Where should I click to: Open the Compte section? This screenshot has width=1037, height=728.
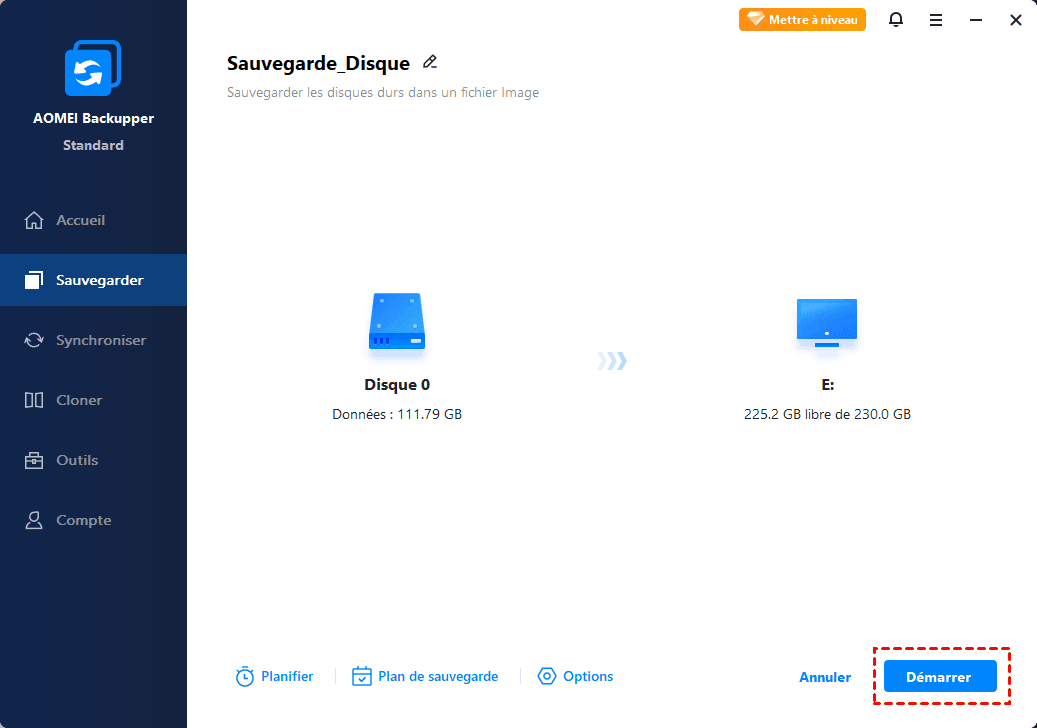click(93, 520)
